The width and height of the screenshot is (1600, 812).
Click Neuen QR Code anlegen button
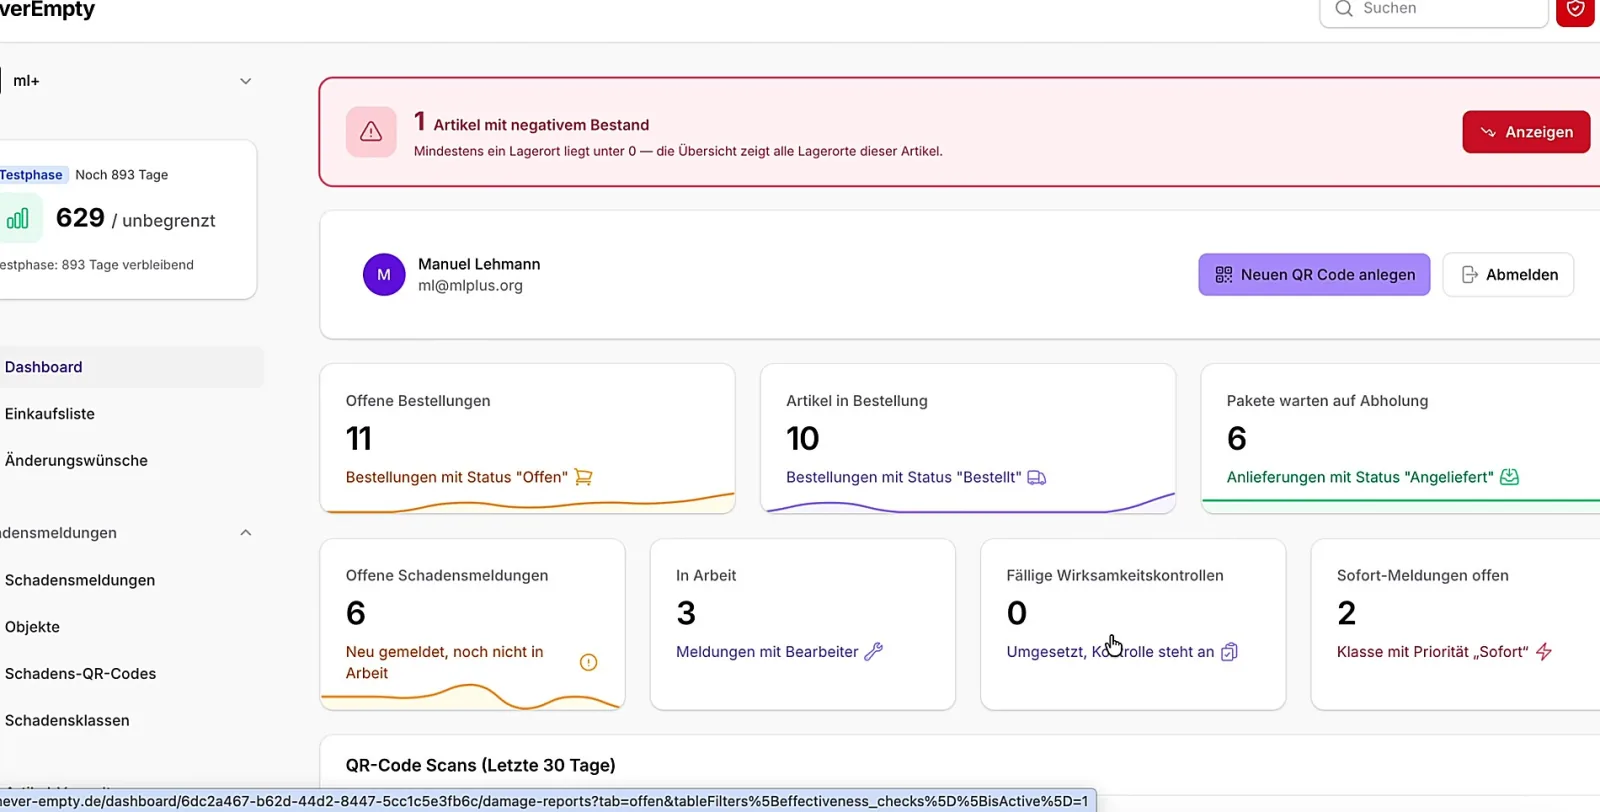[x=1314, y=275]
